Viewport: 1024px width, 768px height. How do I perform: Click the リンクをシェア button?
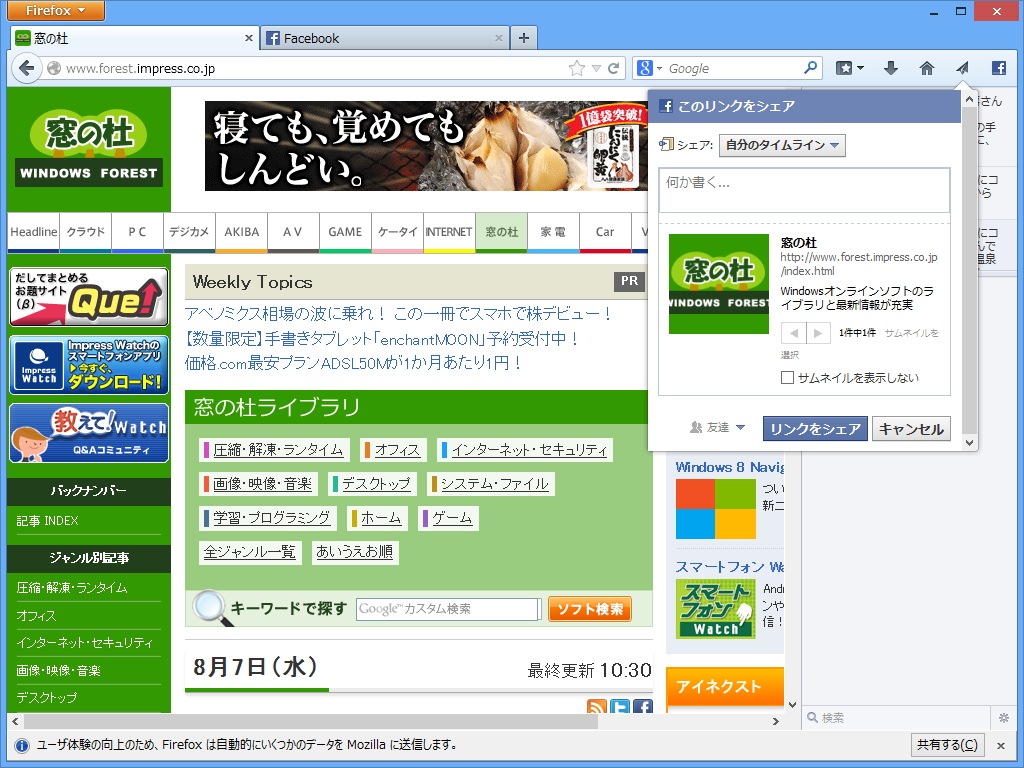click(x=815, y=428)
